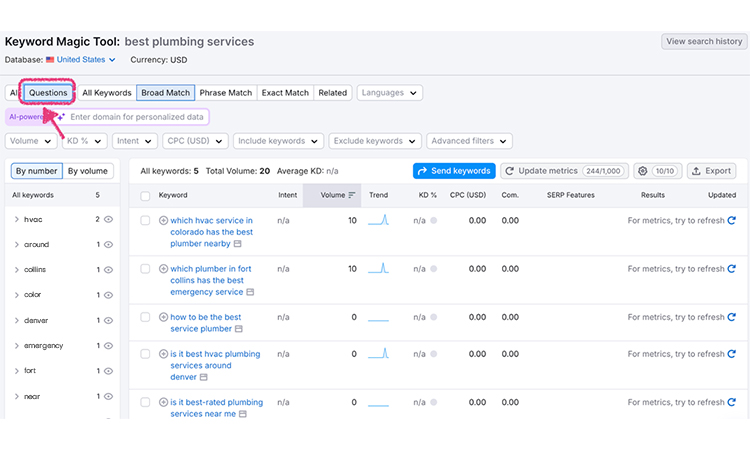Open the Intent filter dropdown
This screenshot has width=750, height=450.
coord(134,141)
